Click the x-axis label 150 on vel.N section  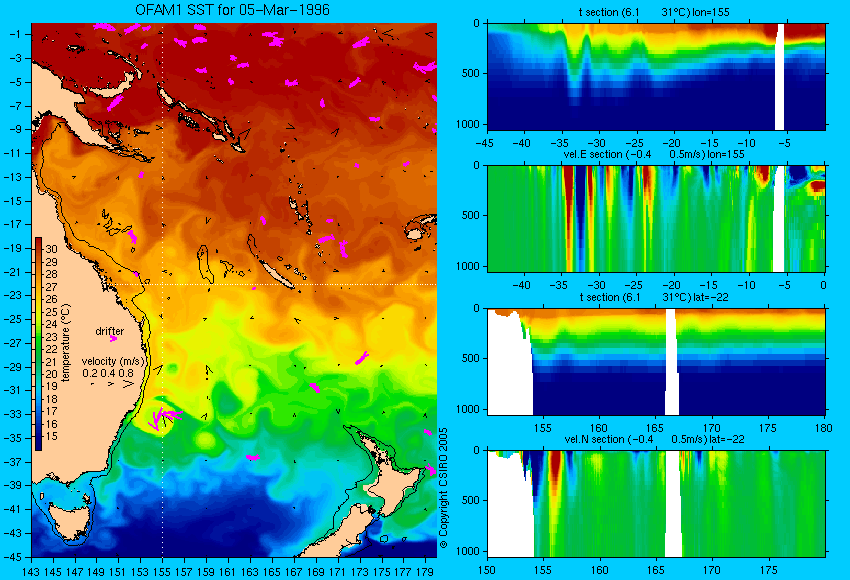tap(487, 570)
